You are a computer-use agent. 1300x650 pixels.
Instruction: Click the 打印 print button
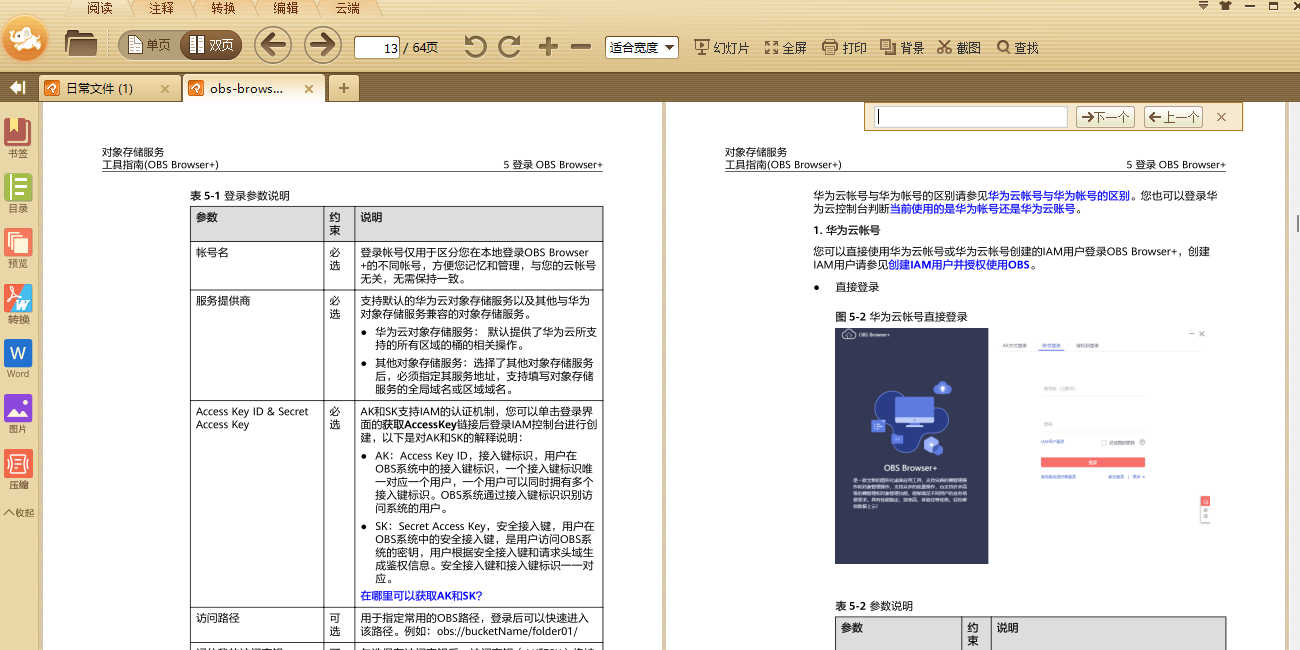[x=844, y=47]
